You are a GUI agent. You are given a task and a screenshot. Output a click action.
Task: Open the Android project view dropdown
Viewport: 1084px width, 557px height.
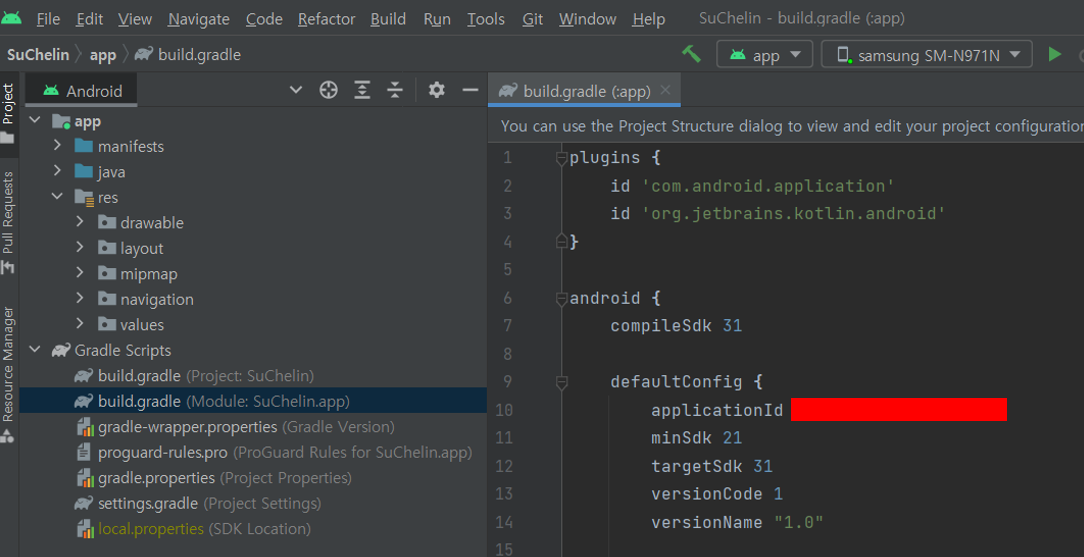[296, 90]
